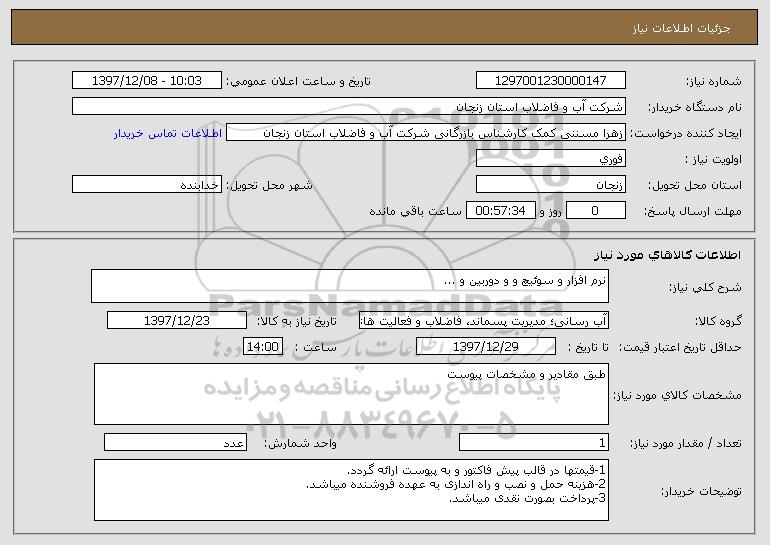Select the label تاریخ نیاز به کالا

tap(297, 322)
